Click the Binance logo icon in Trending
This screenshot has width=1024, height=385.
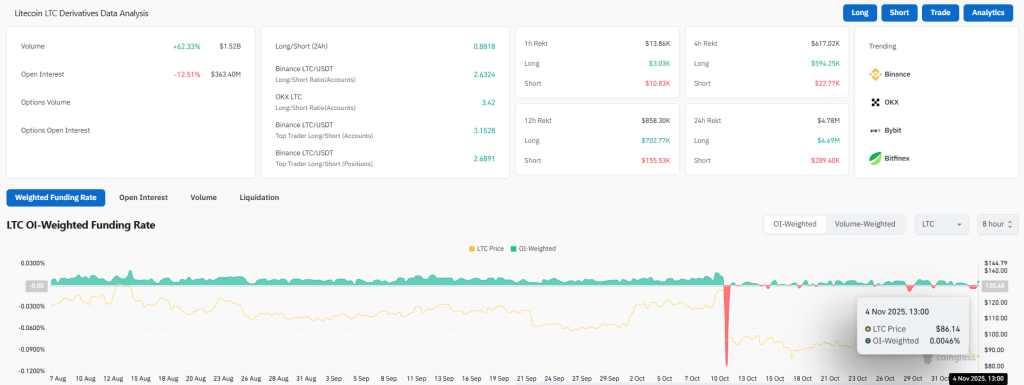pyautogui.click(x=875, y=74)
